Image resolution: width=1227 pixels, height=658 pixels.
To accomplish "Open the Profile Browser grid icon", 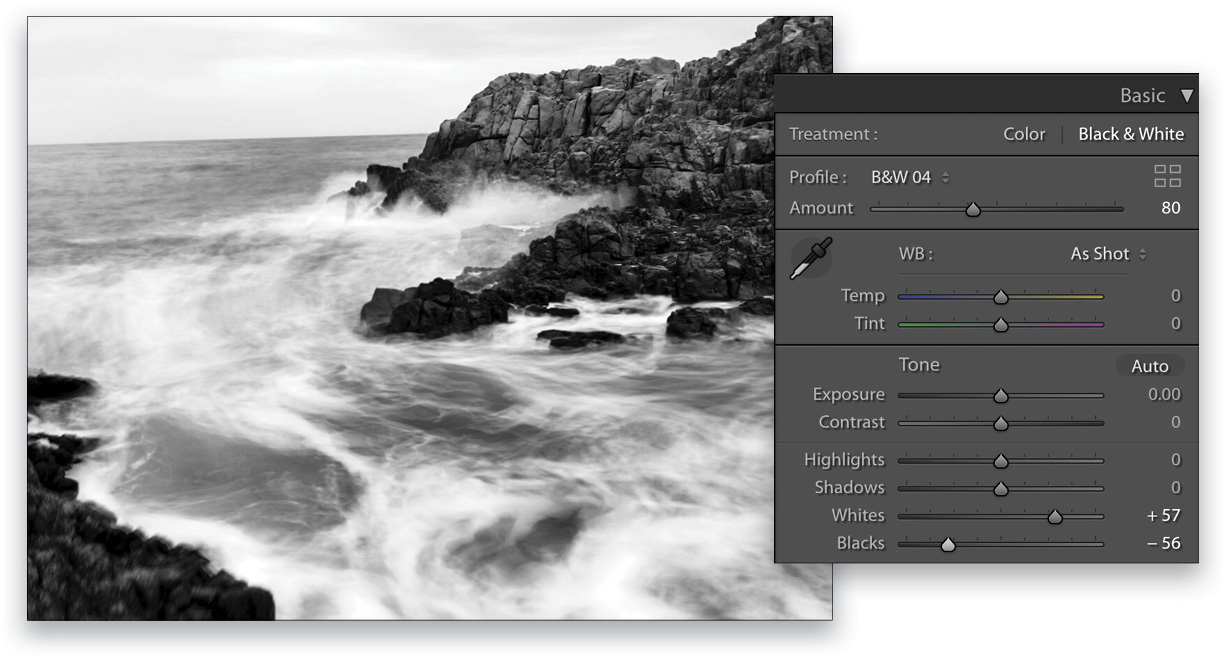I will click(1167, 176).
